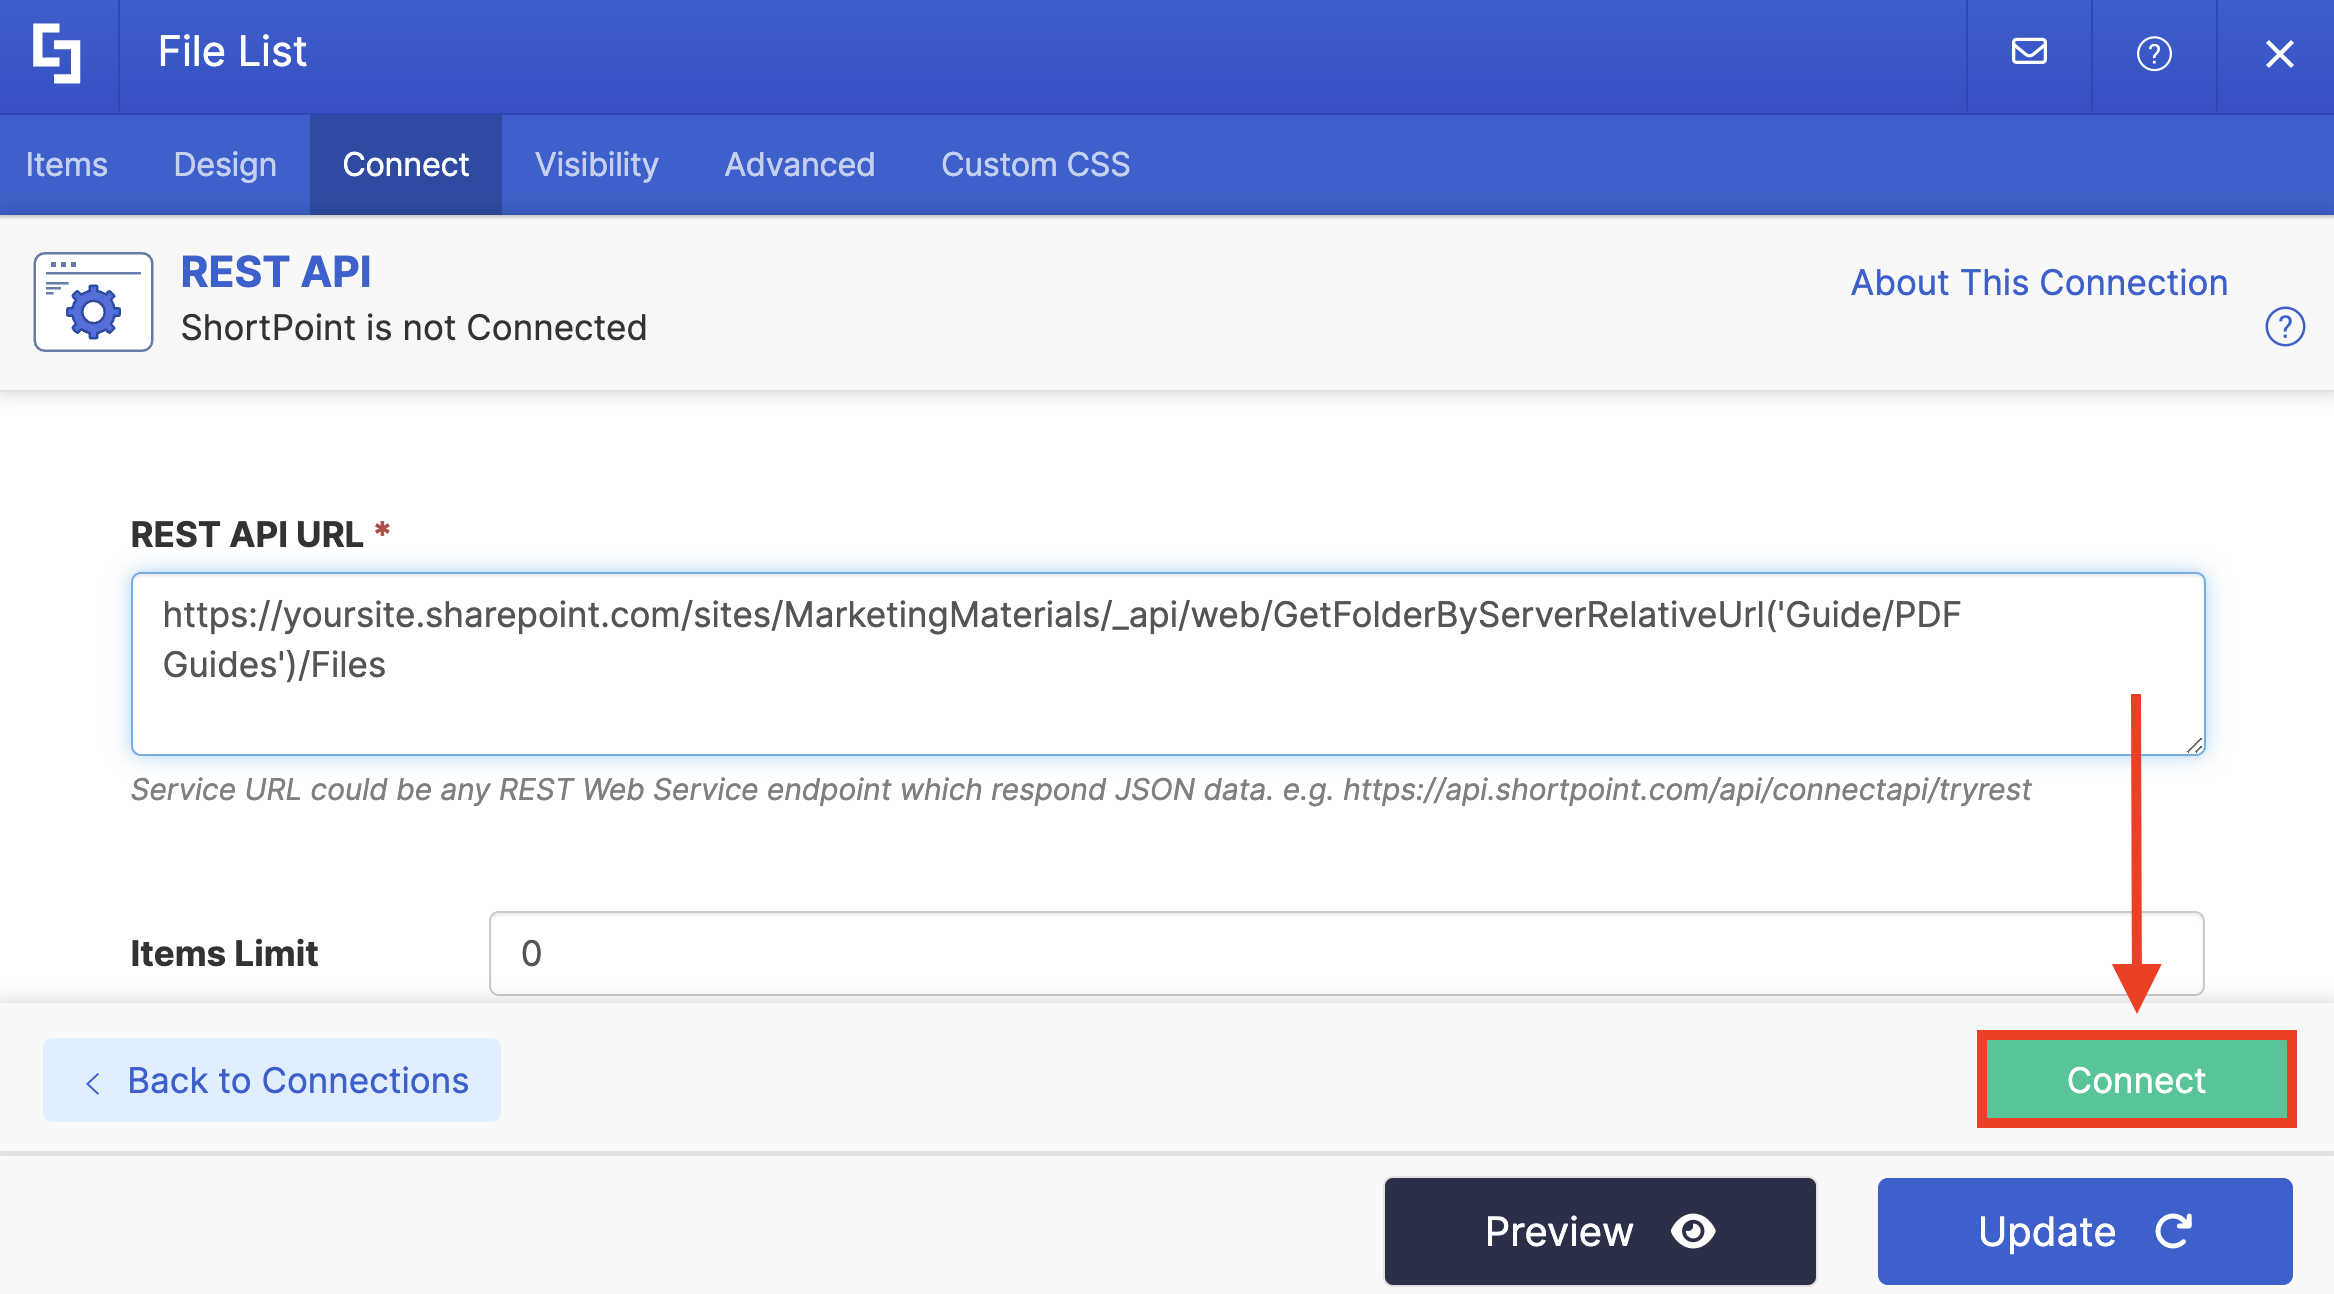Open the Custom CSS tab

click(1035, 164)
